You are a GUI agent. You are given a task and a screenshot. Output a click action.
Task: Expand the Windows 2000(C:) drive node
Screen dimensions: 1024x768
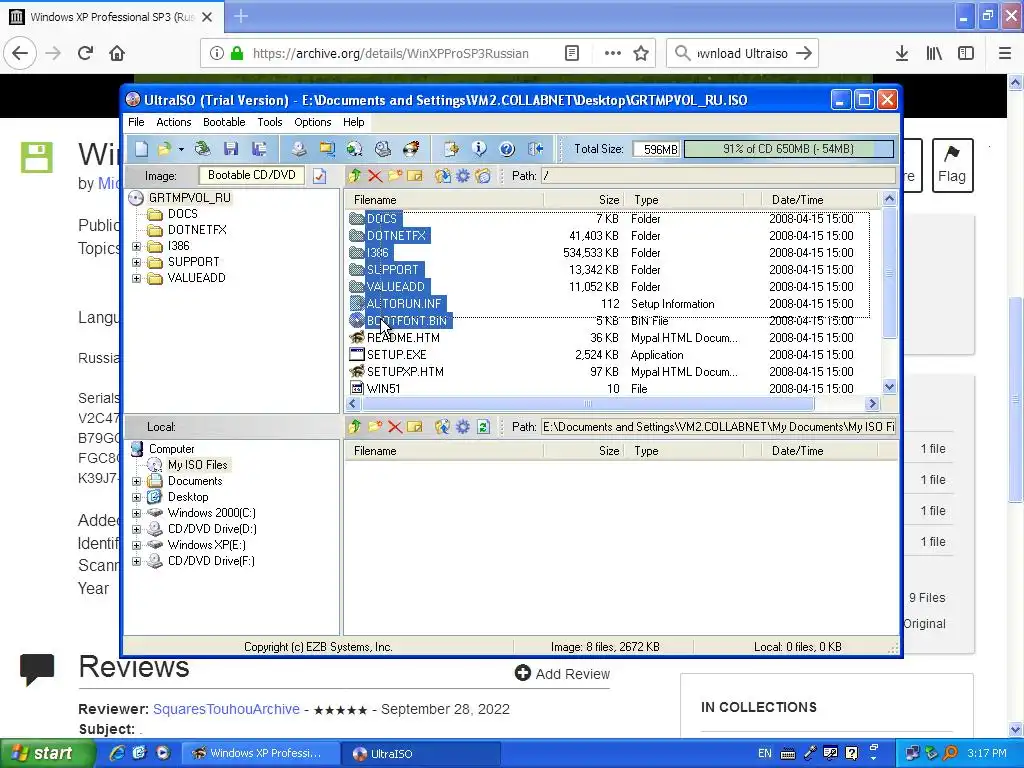point(136,513)
